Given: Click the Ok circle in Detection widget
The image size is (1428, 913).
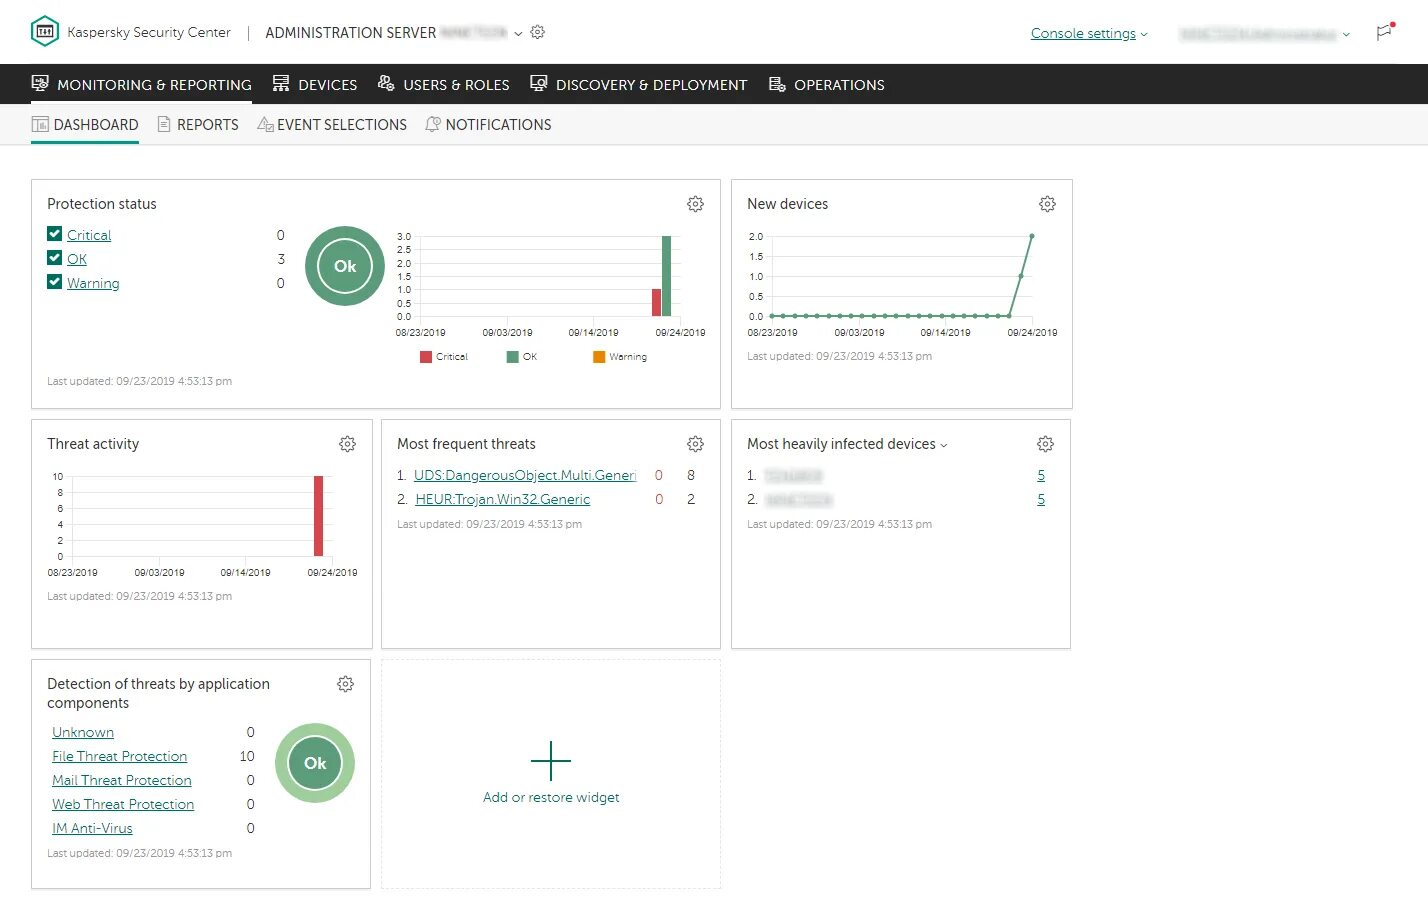Looking at the screenshot, I should 315,763.
